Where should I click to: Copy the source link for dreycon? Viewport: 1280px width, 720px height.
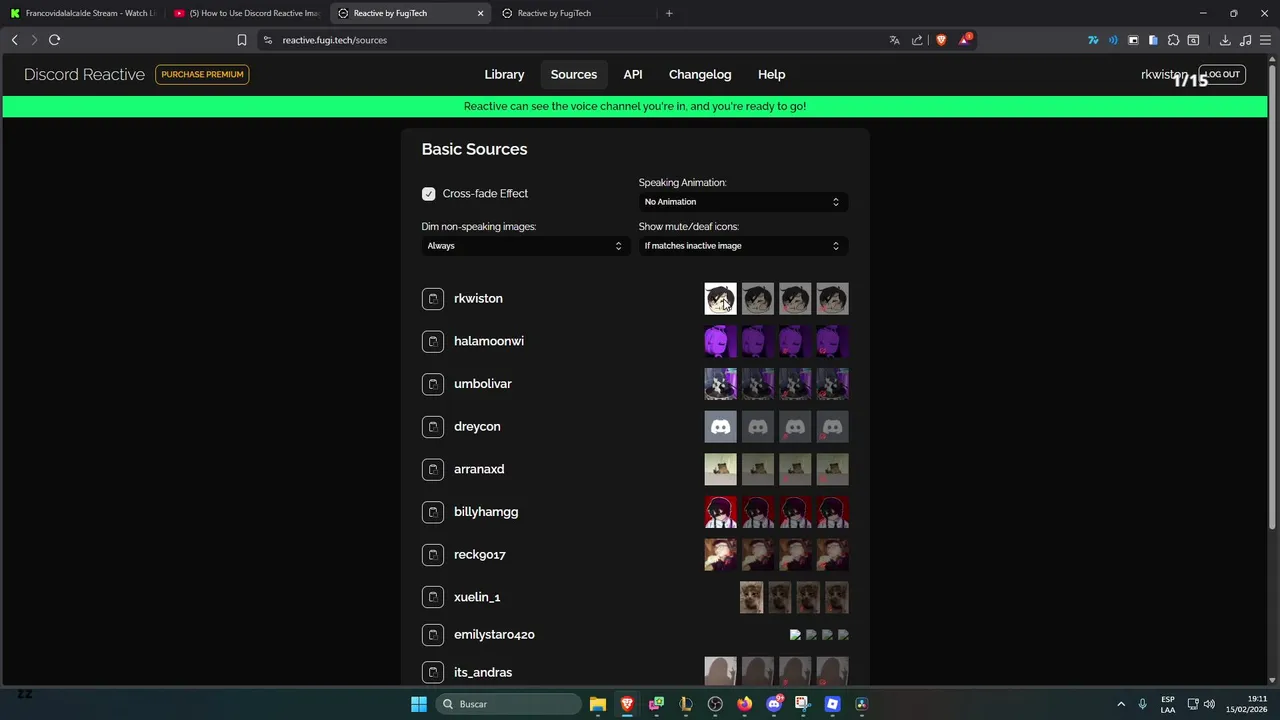(433, 427)
